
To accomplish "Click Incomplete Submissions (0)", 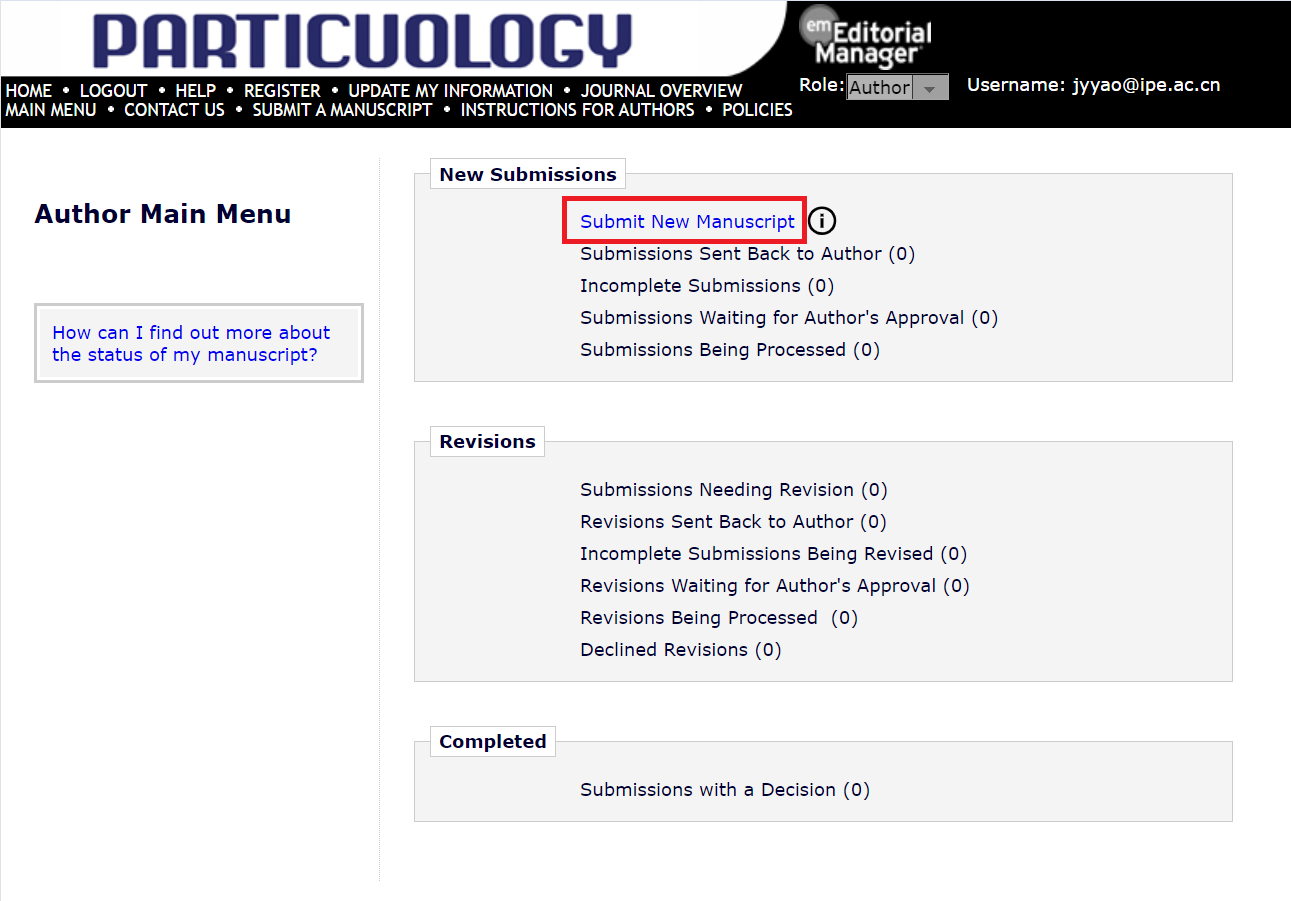I will click(x=706, y=286).
